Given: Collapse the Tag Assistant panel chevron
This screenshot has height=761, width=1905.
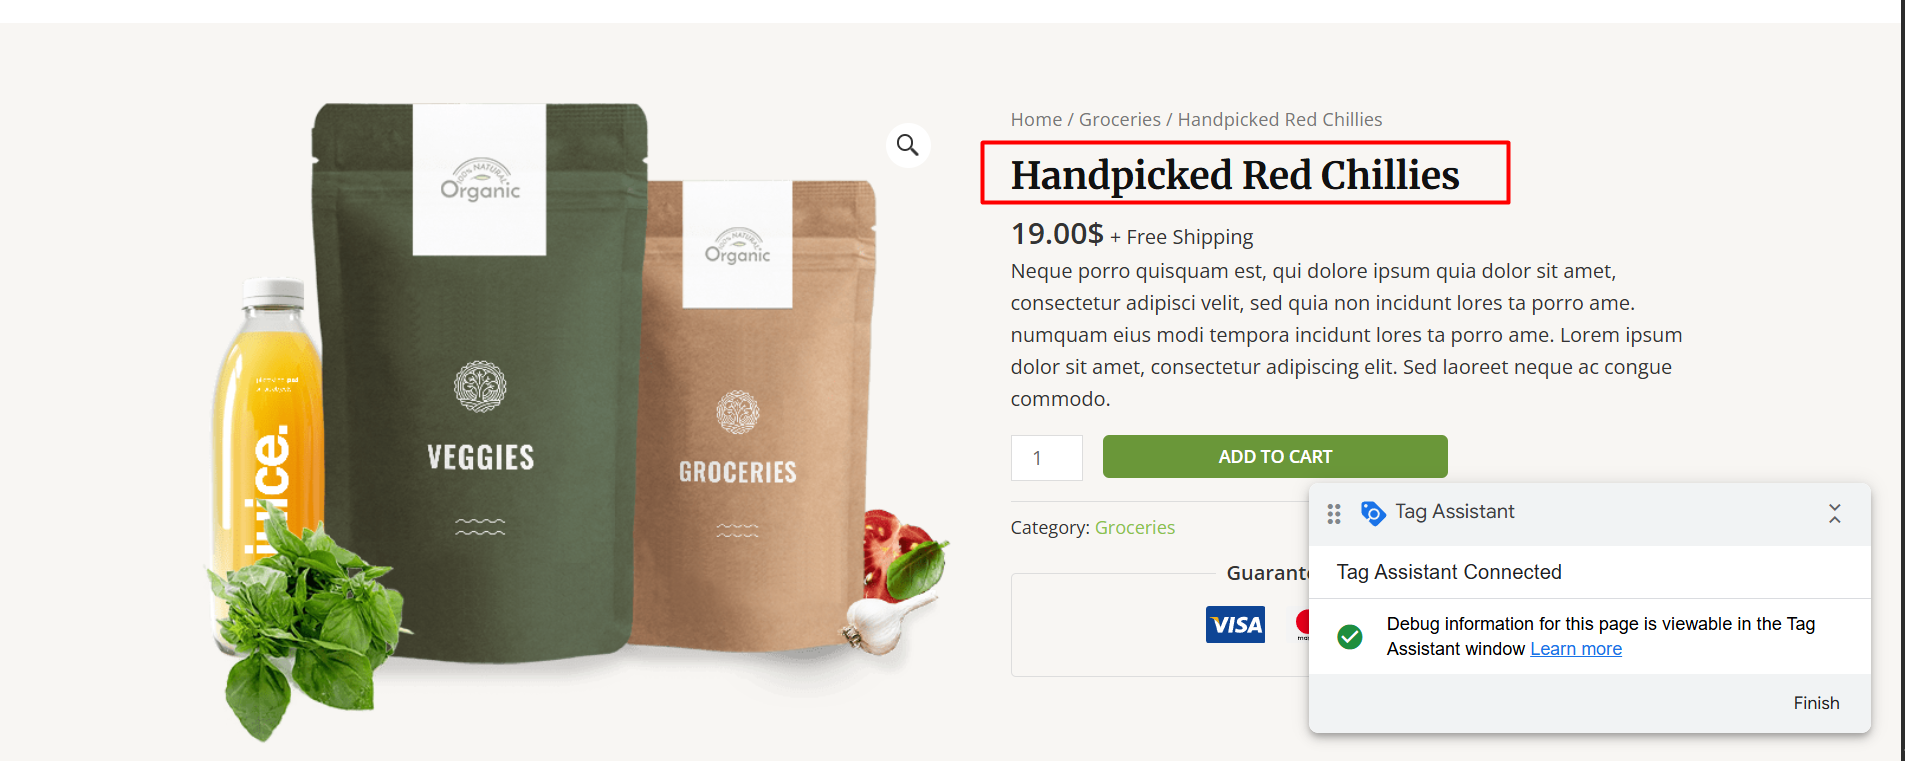Looking at the screenshot, I should pos(1834,514).
